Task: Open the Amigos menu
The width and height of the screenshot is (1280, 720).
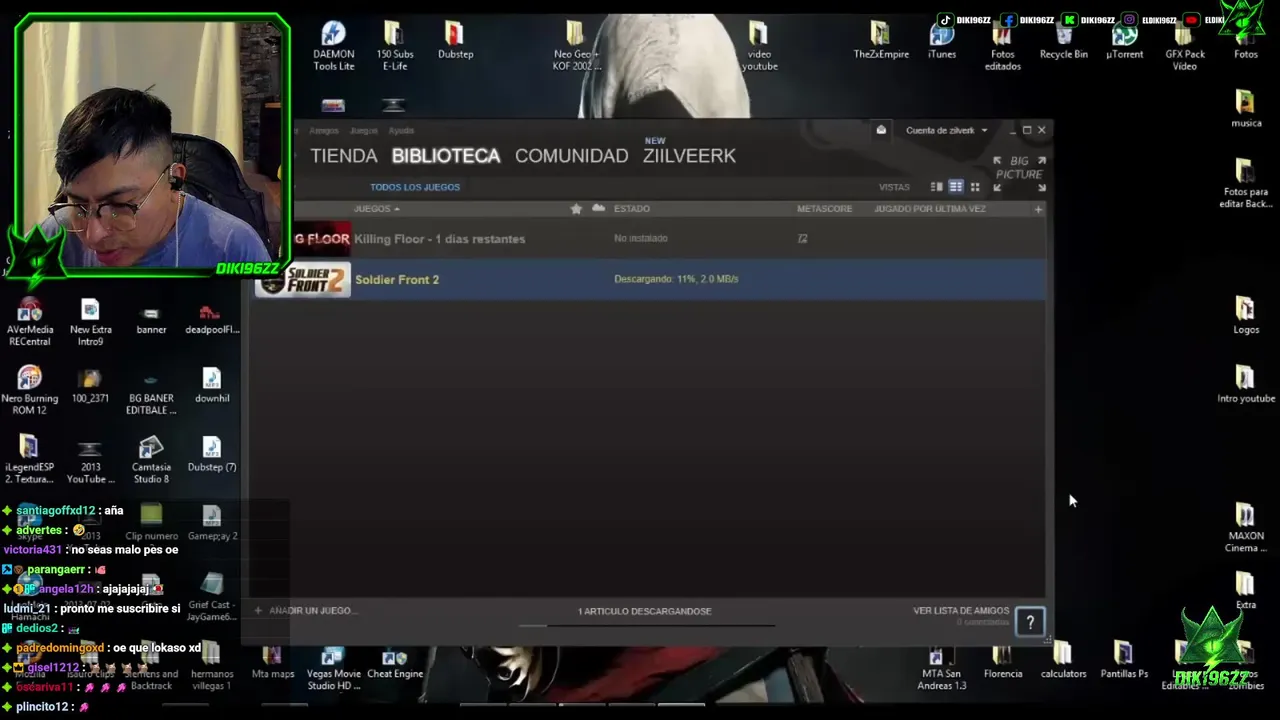Action: click(324, 131)
